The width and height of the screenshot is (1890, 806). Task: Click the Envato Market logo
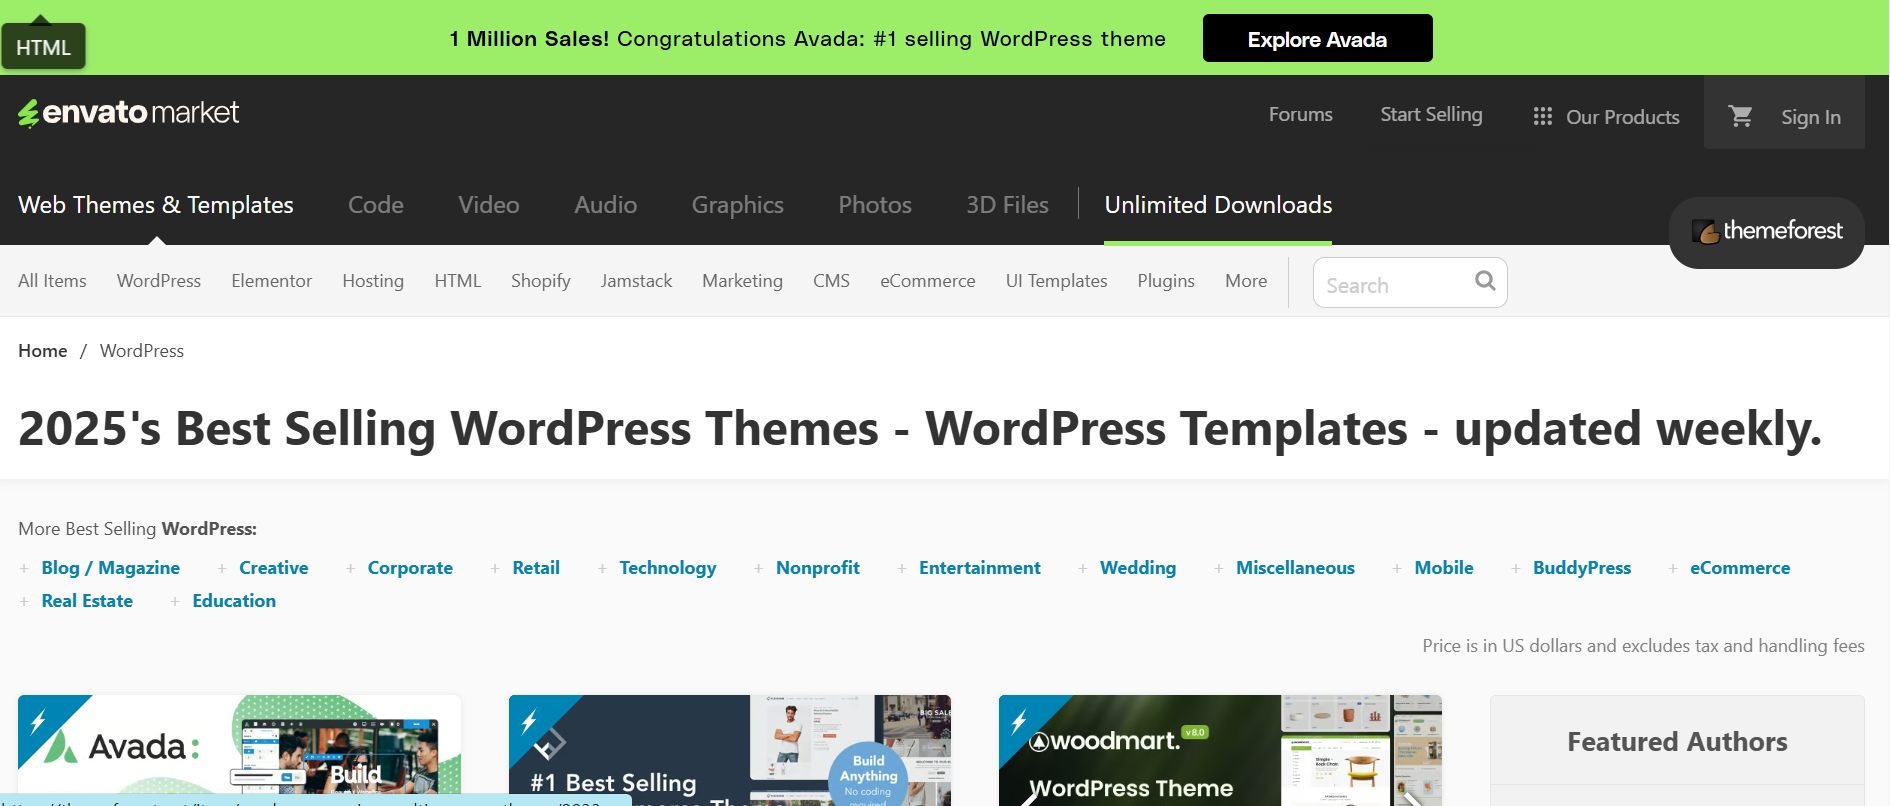(x=128, y=113)
